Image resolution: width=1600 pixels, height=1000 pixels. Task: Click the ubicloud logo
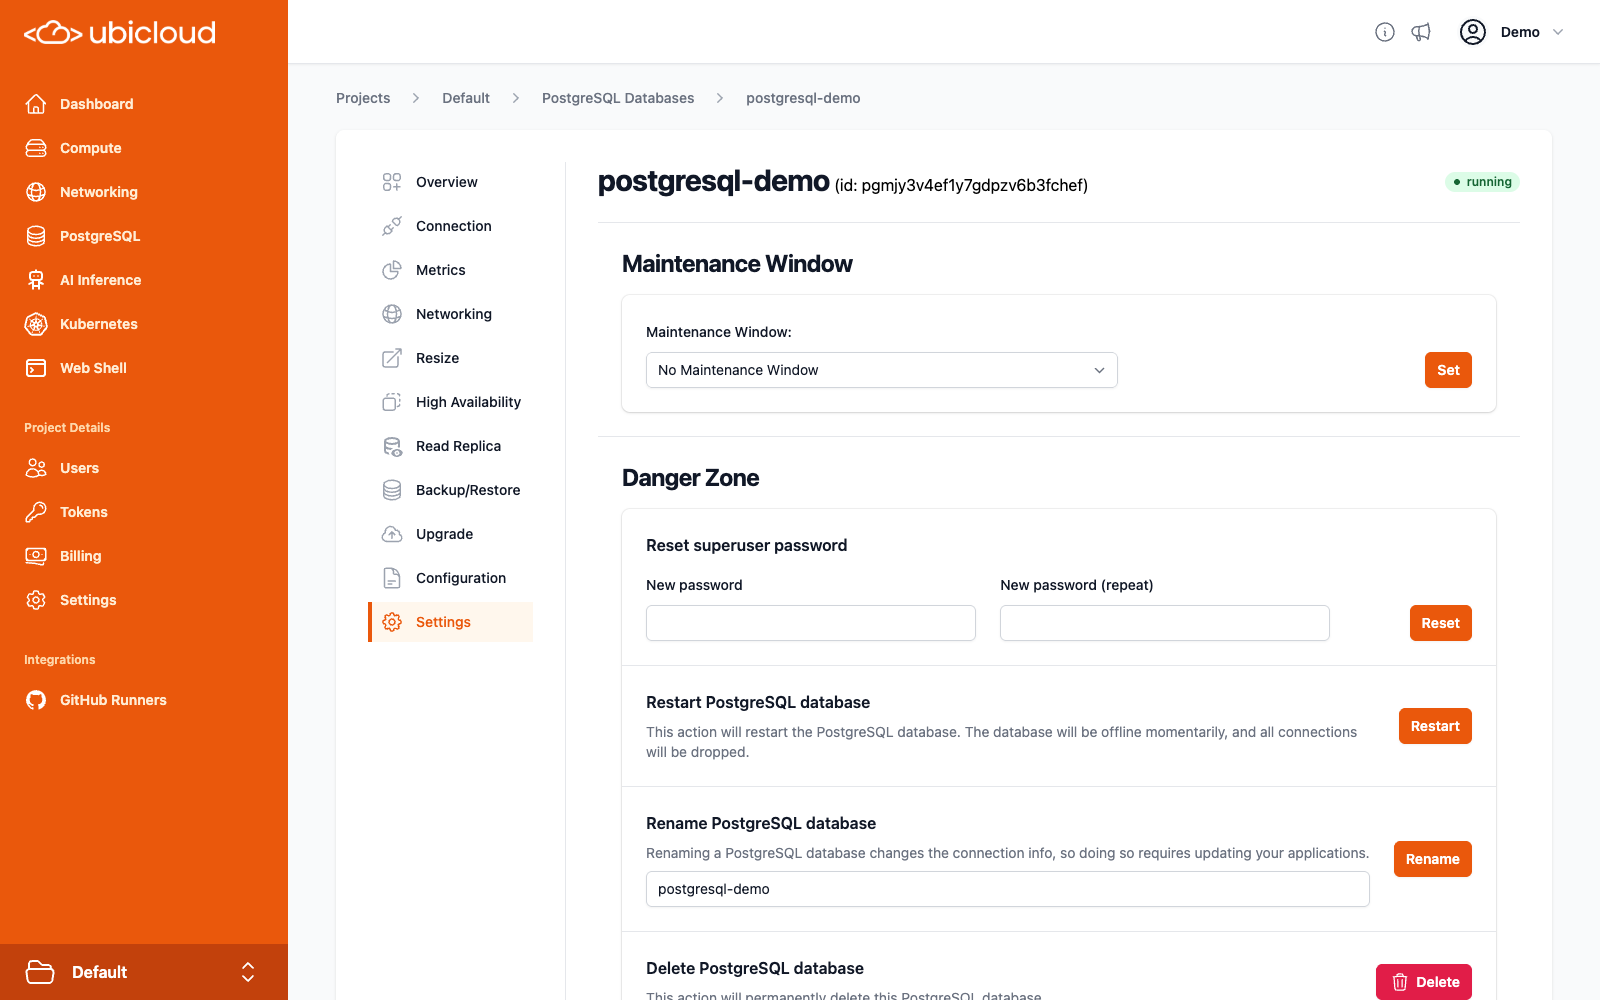(x=120, y=33)
